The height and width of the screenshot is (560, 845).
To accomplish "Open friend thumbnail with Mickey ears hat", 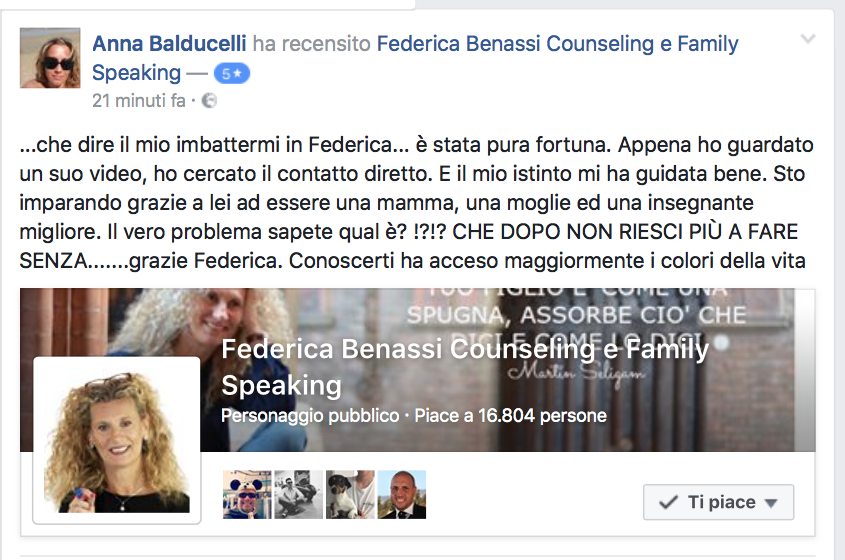I will point(247,494).
